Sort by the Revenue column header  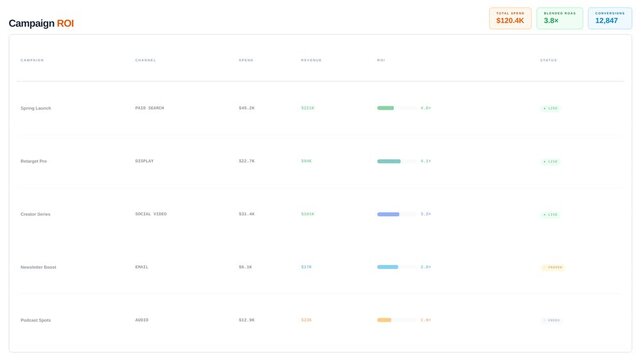tap(311, 60)
